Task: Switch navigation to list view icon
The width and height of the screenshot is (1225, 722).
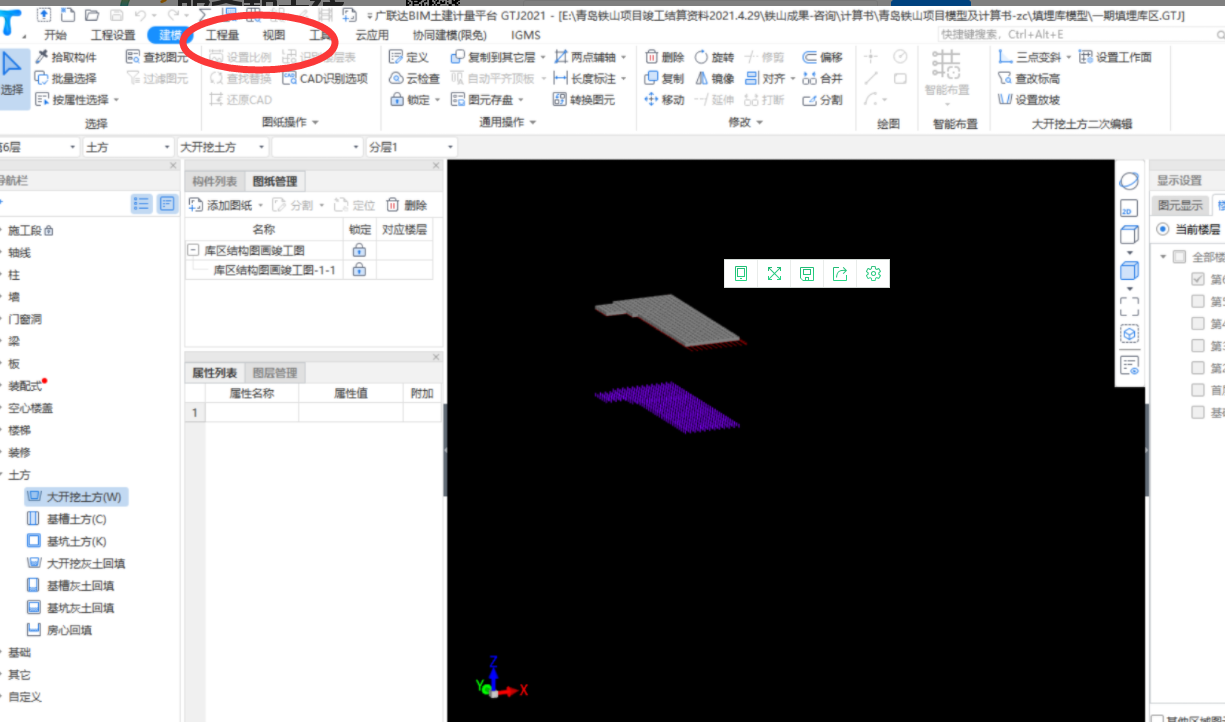Action: click(x=142, y=203)
